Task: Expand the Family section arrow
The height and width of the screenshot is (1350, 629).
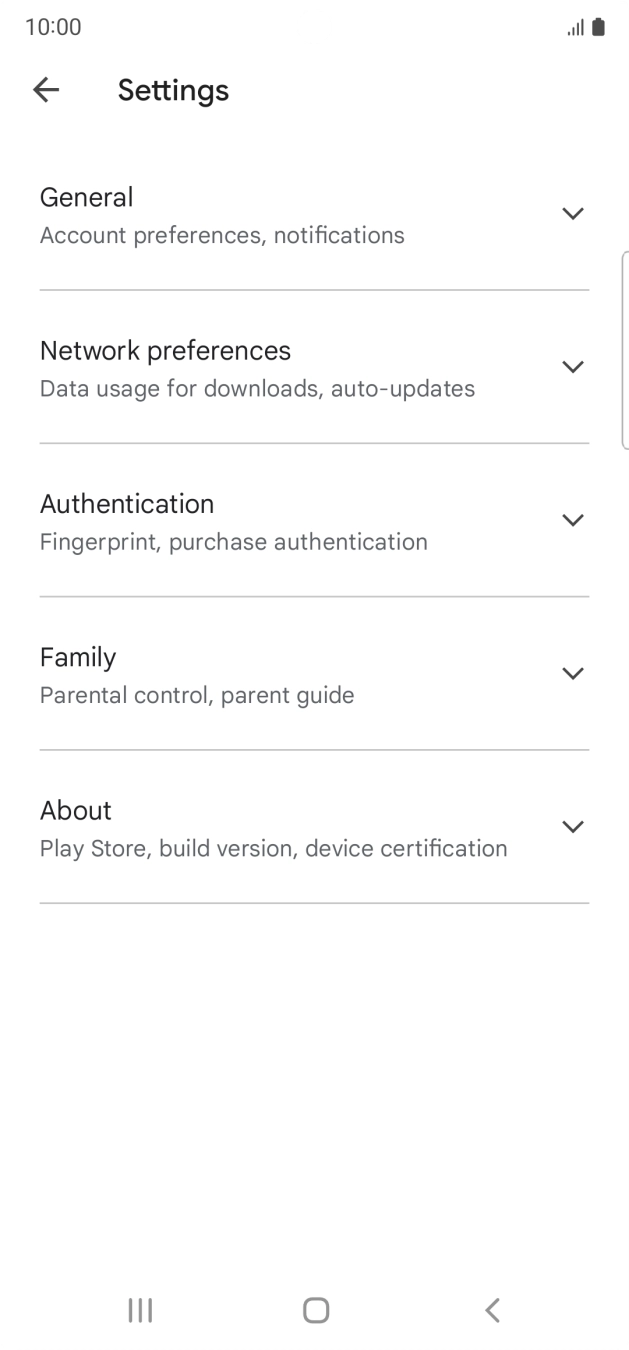Action: (x=572, y=673)
